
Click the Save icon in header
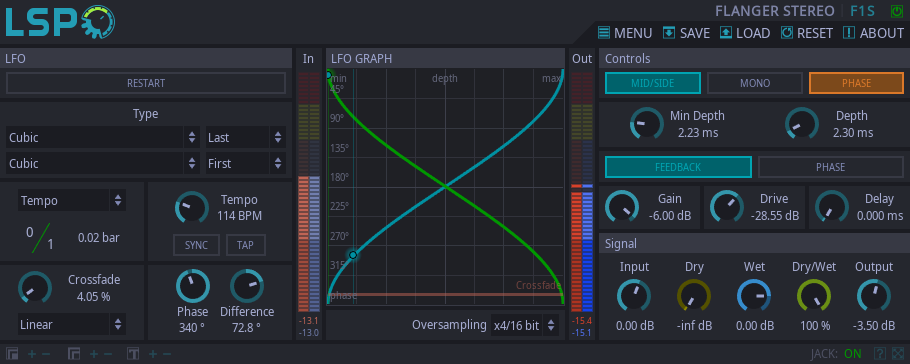pos(669,33)
